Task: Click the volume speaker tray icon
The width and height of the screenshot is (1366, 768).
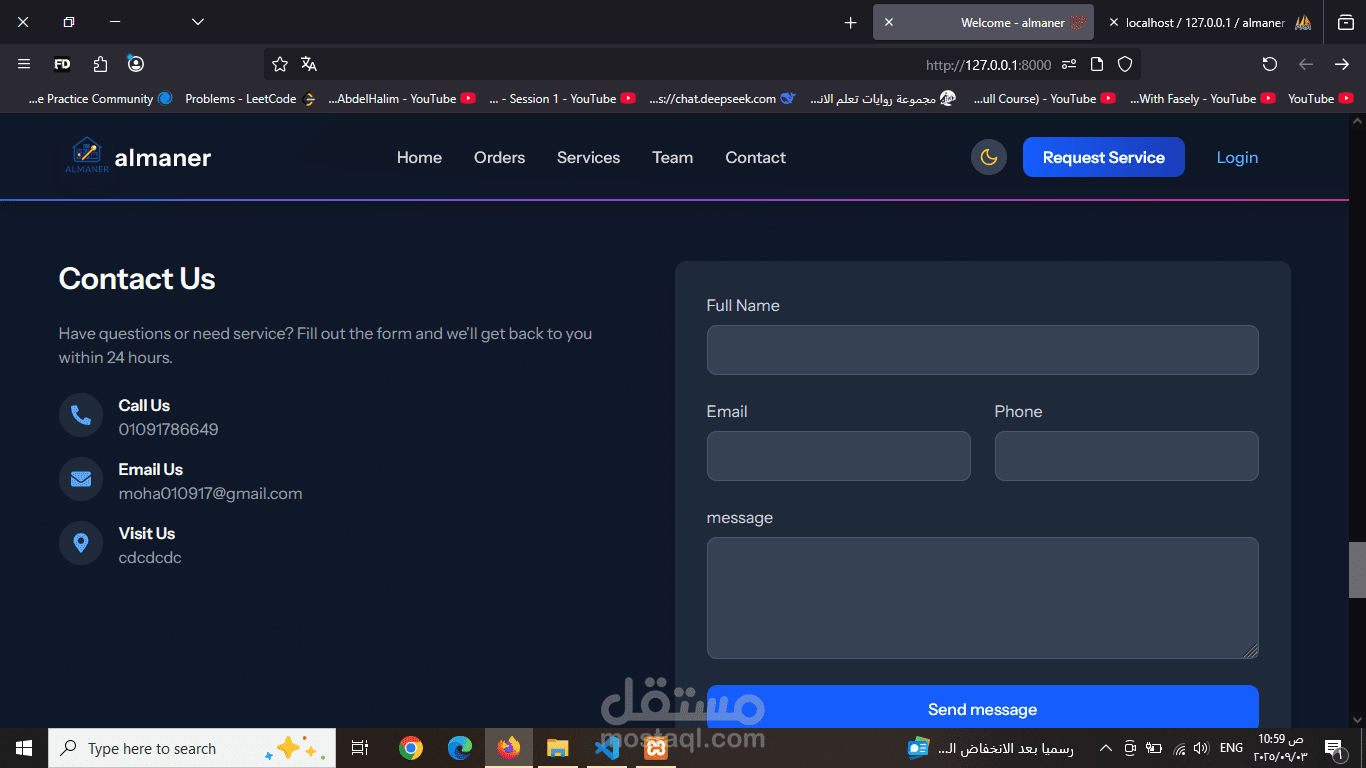Action: tap(1201, 748)
